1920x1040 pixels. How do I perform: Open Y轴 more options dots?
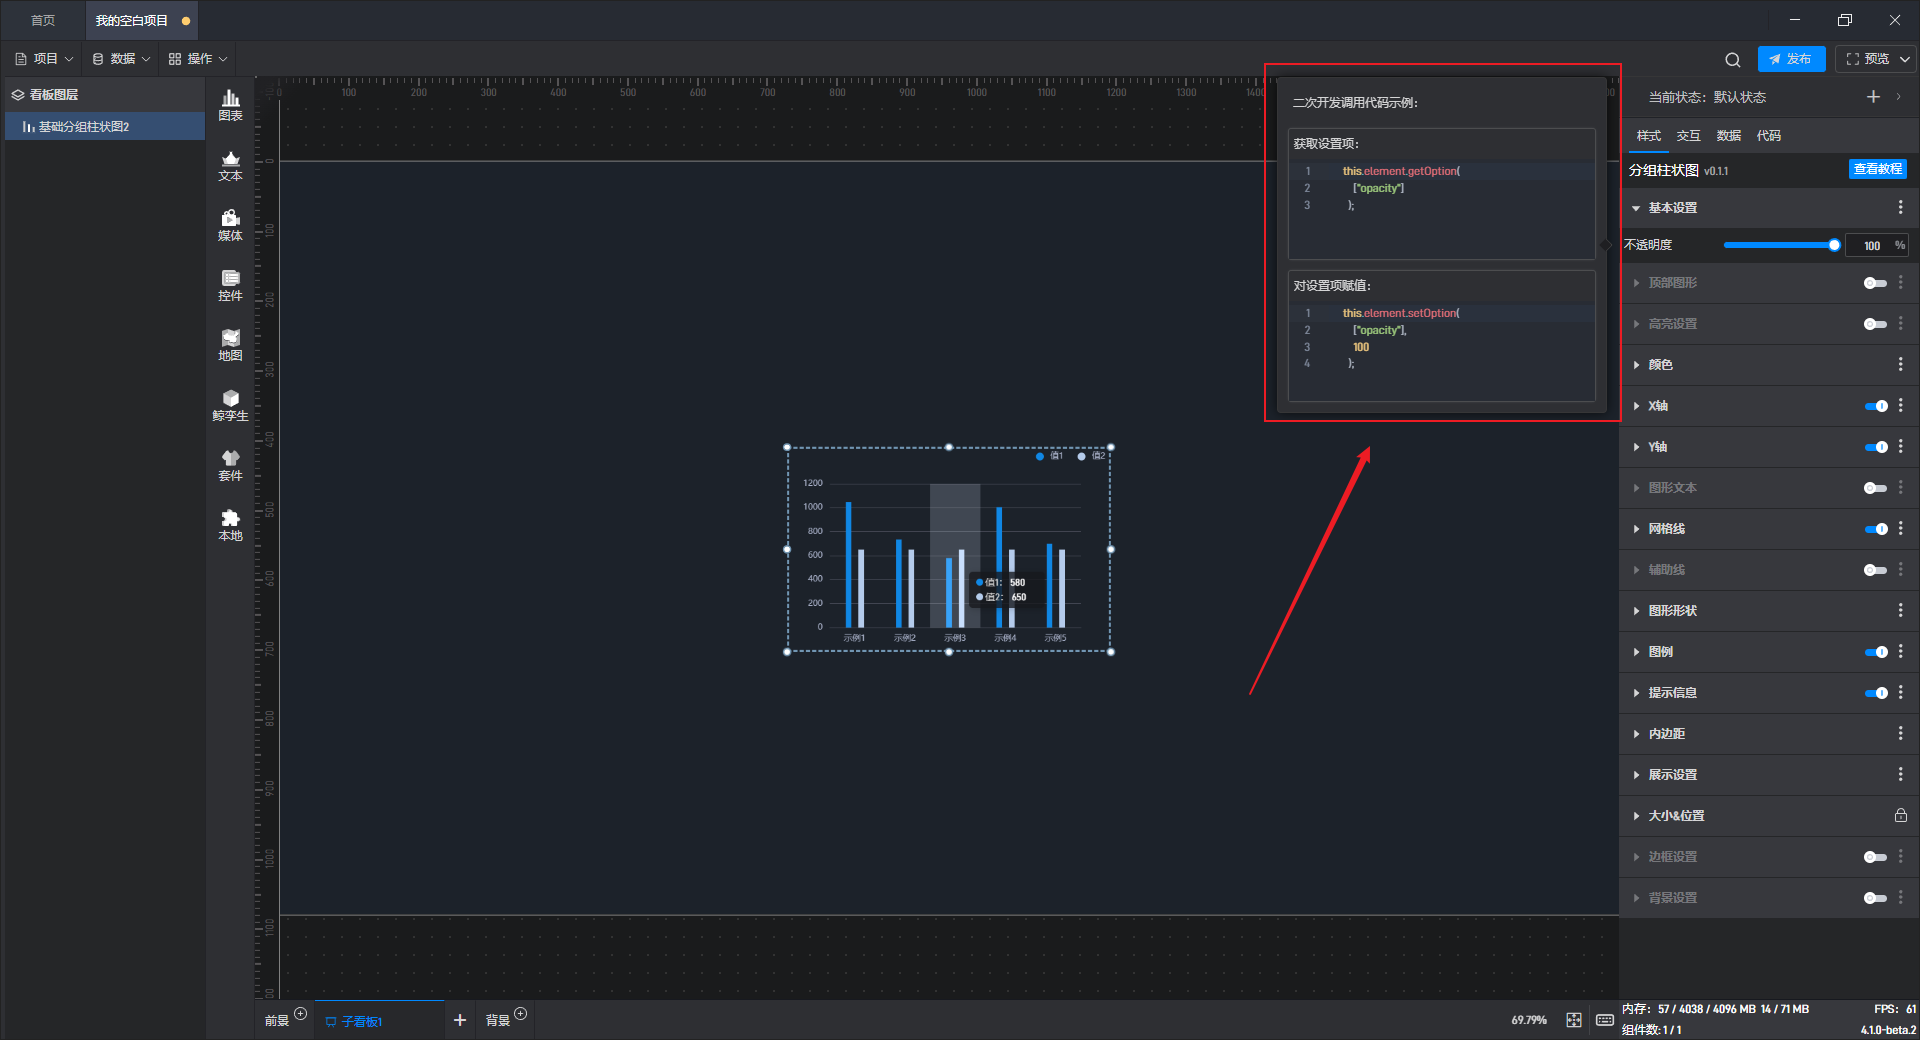point(1900,446)
